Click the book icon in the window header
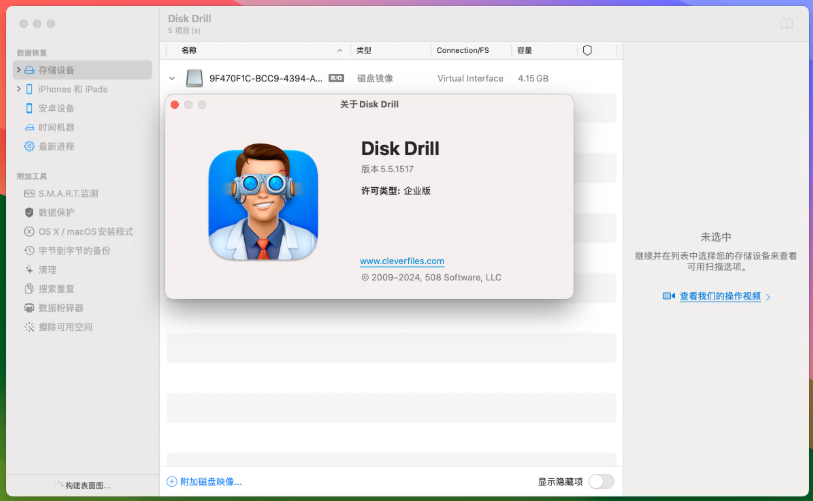 787,24
